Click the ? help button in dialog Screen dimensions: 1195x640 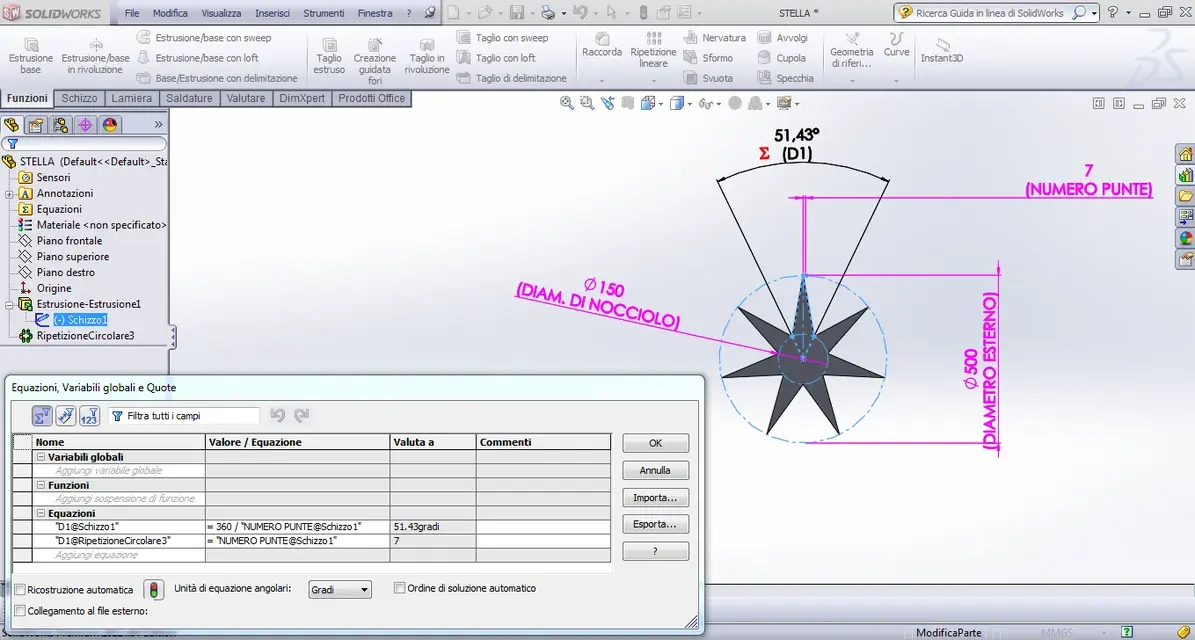655,552
